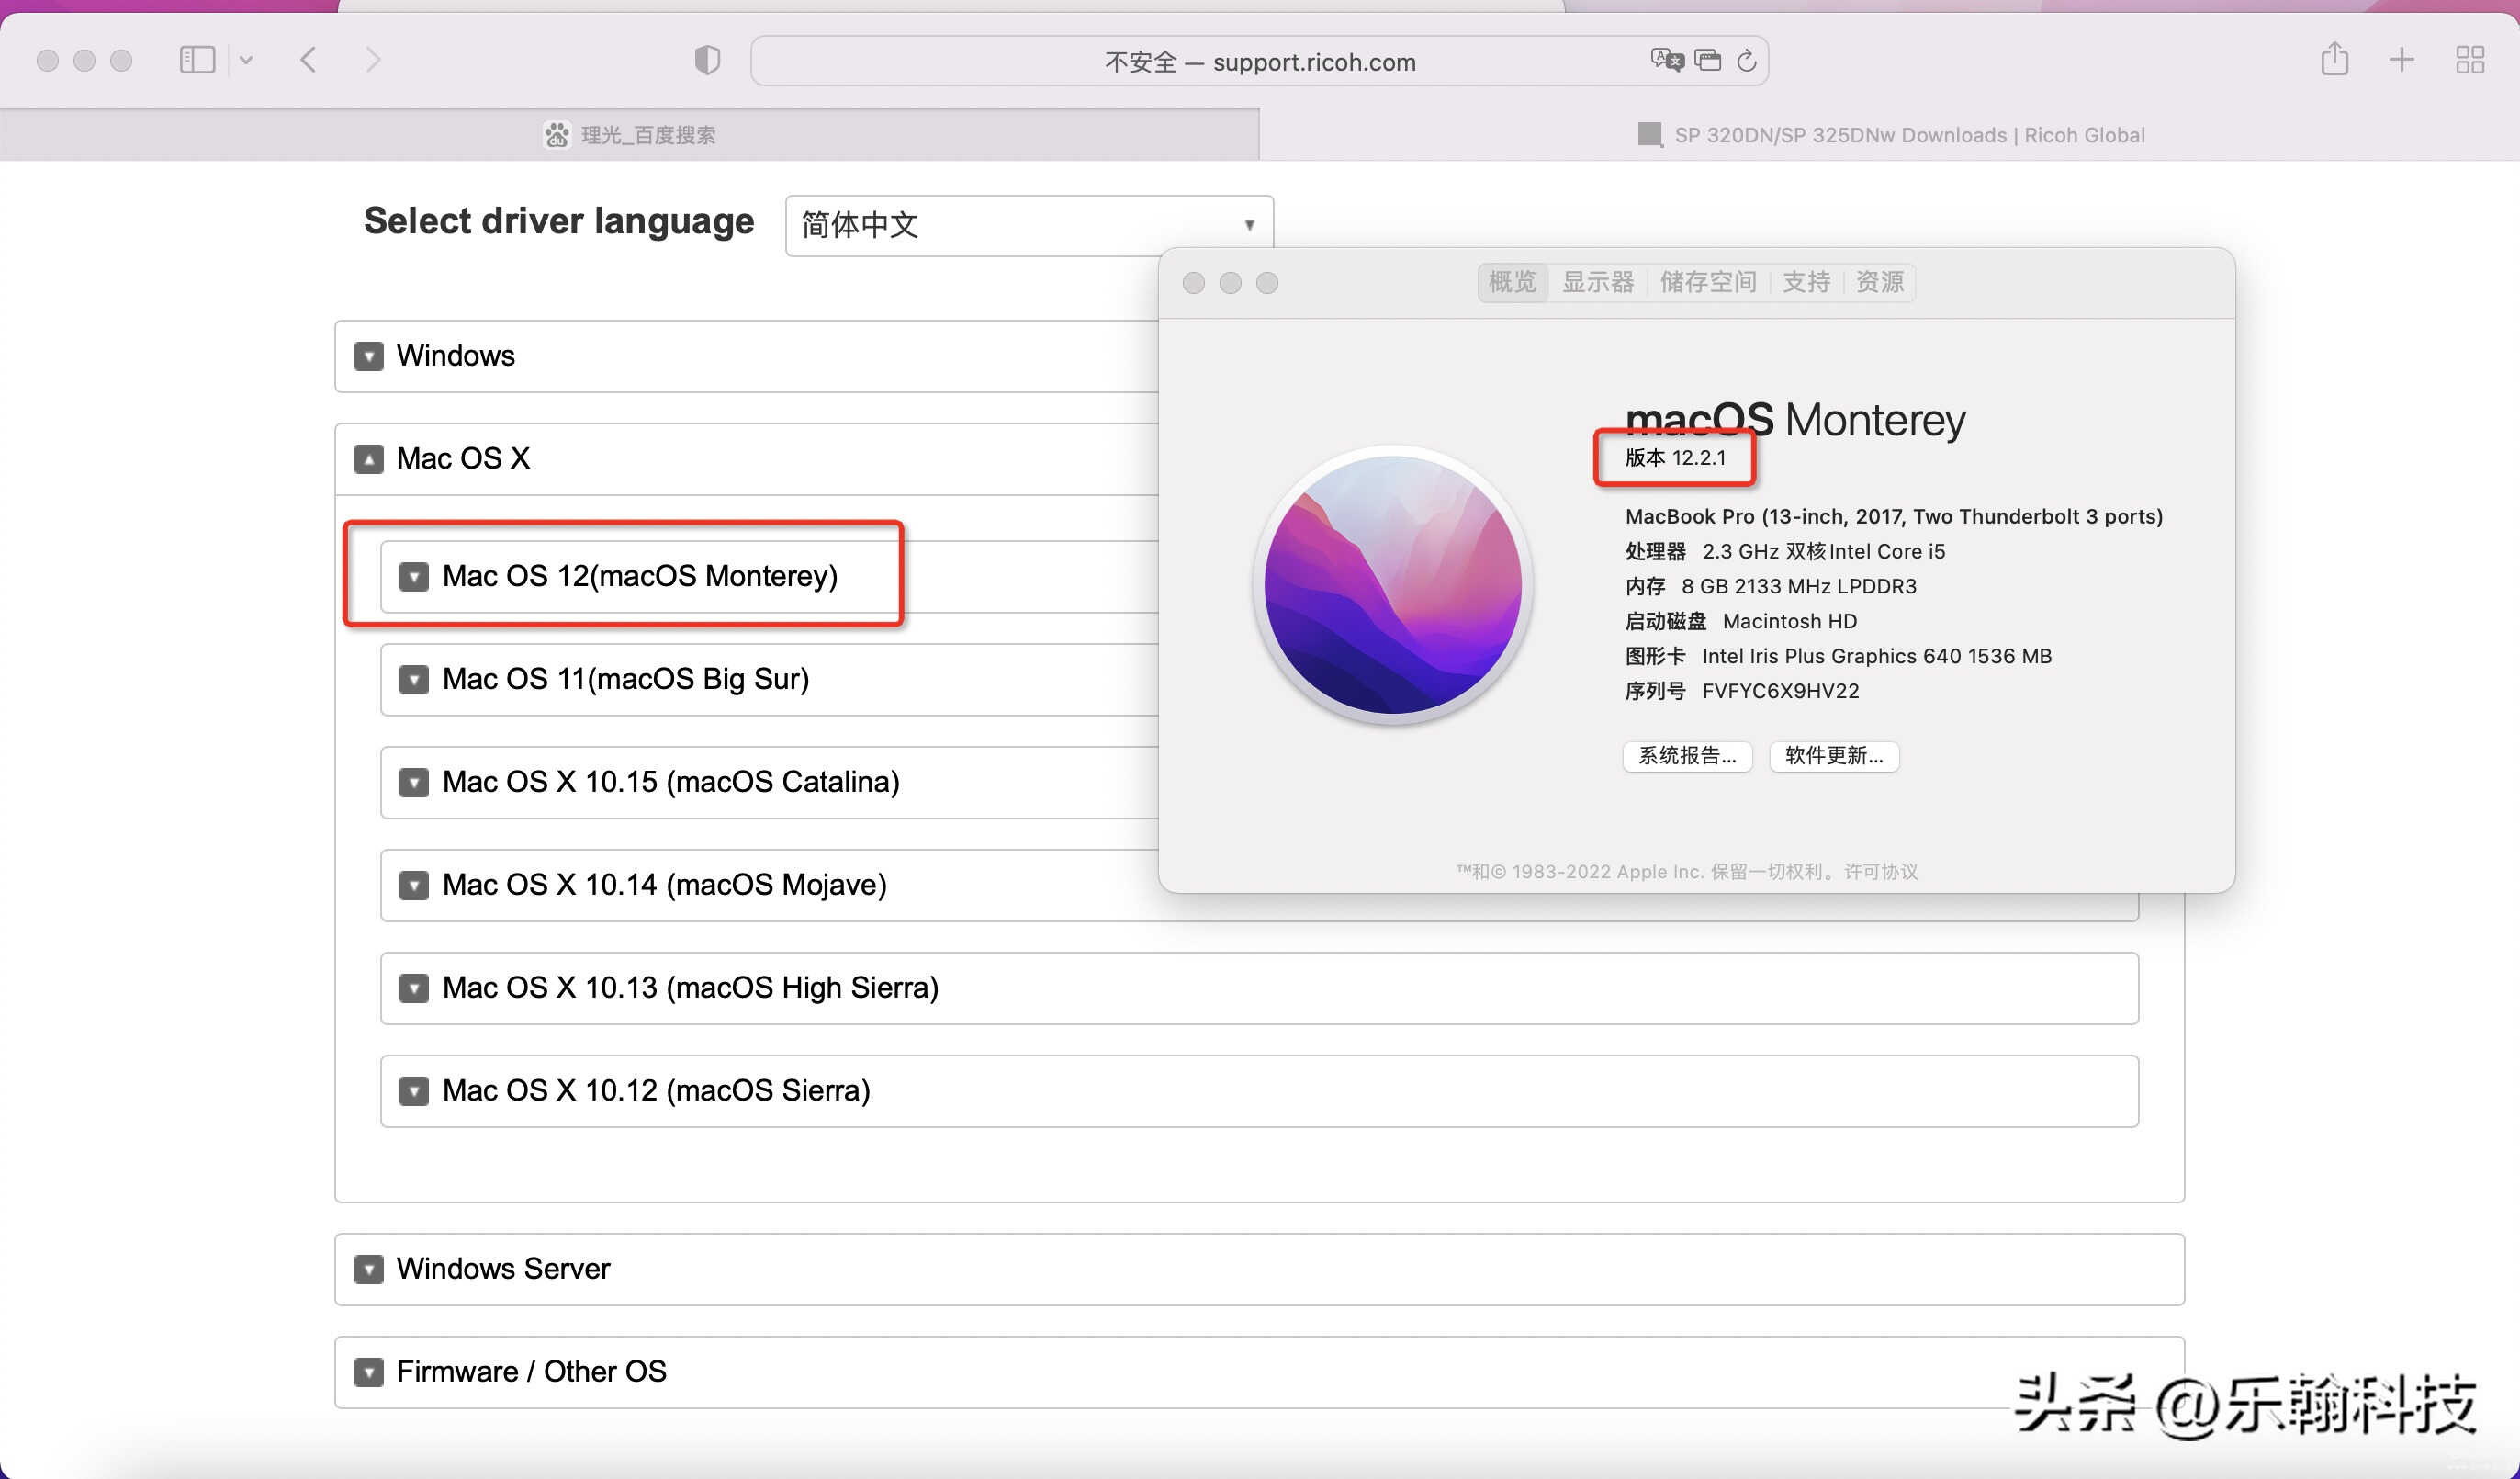The width and height of the screenshot is (2520, 1479).
Task: Click the macOS Monterey logo image
Action: (x=1393, y=585)
